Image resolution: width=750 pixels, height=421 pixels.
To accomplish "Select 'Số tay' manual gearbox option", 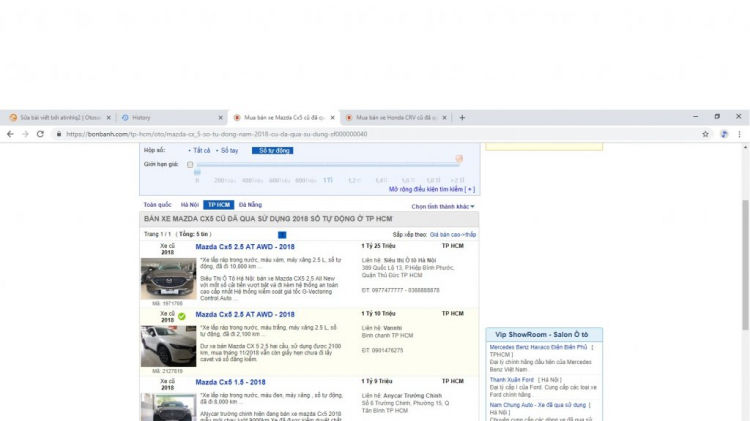I will 229,151.
